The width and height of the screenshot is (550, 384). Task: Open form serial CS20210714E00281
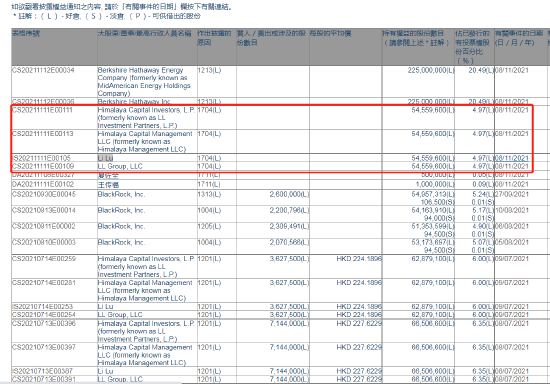pyautogui.click(x=43, y=283)
